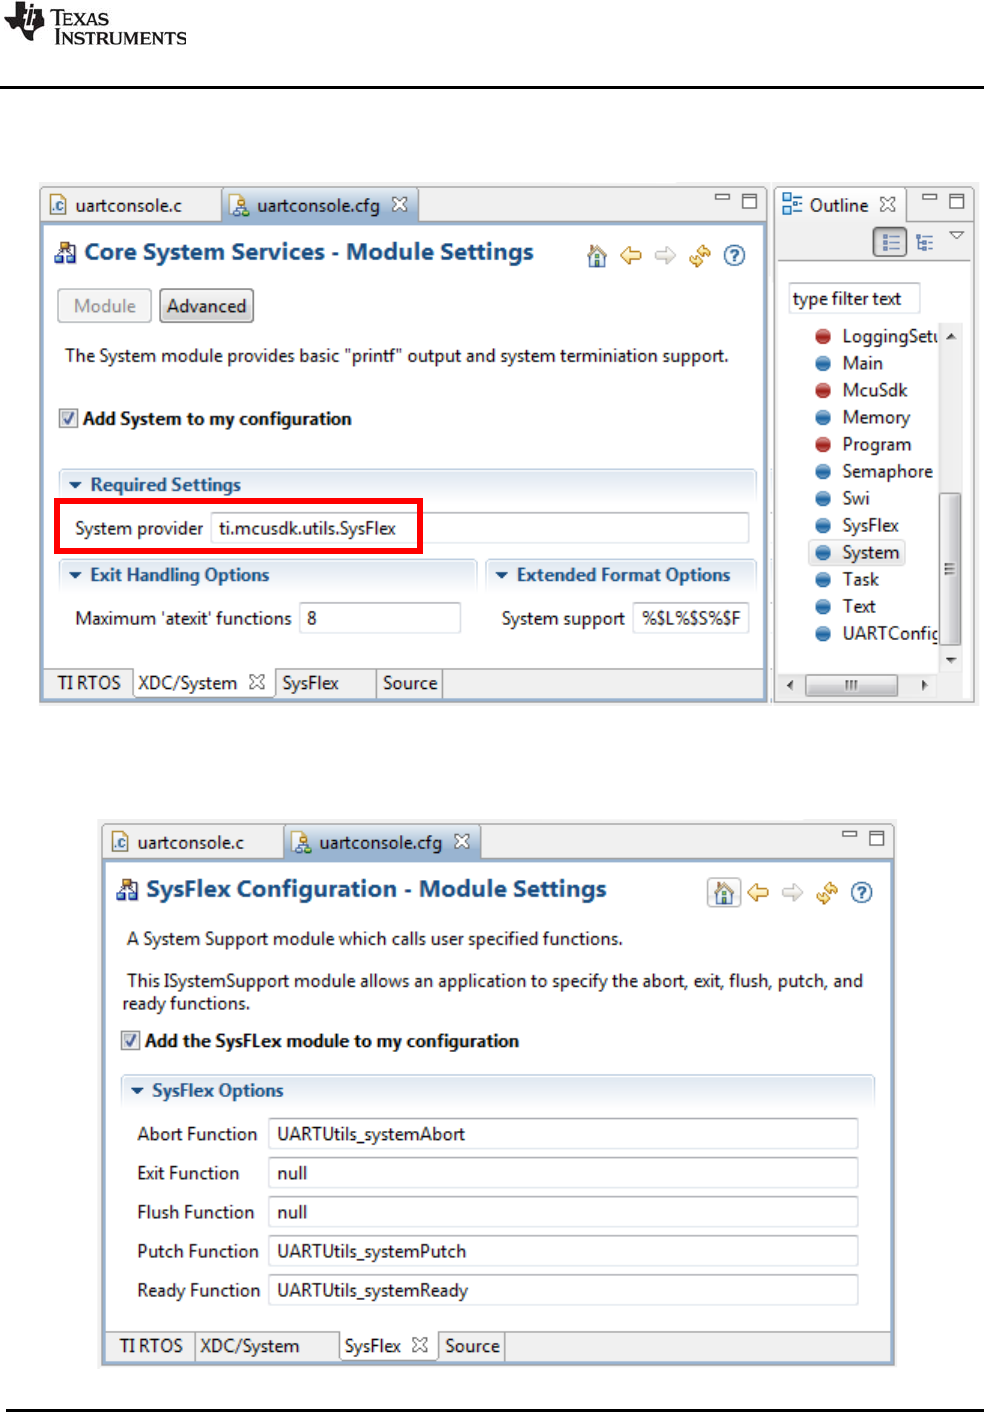Click the System support format field
This screenshot has width=984, height=1423.
click(691, 618)
